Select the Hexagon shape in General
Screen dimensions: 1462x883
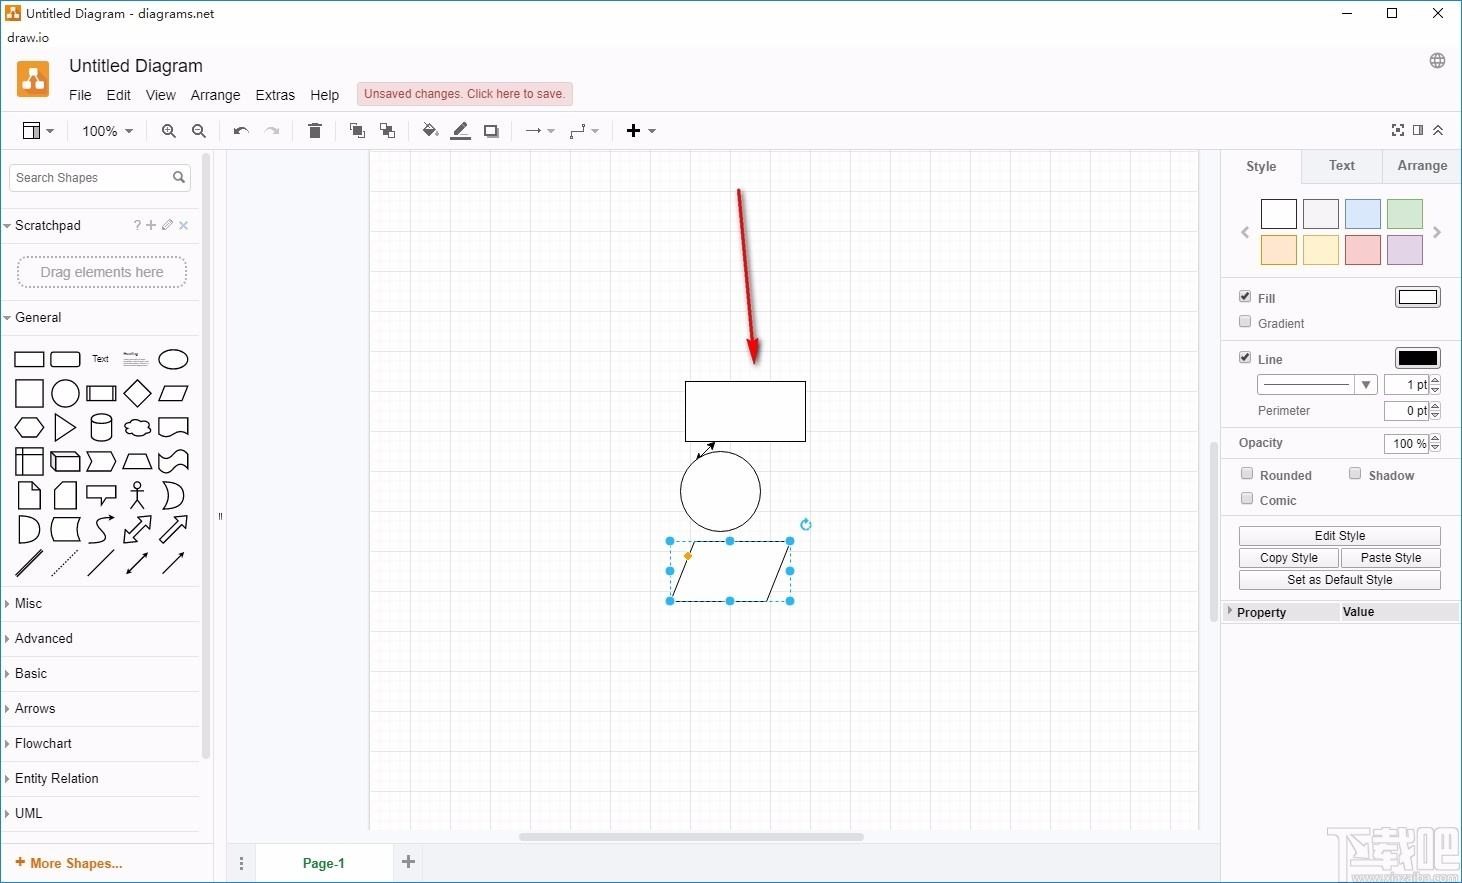tap(29, 428)
